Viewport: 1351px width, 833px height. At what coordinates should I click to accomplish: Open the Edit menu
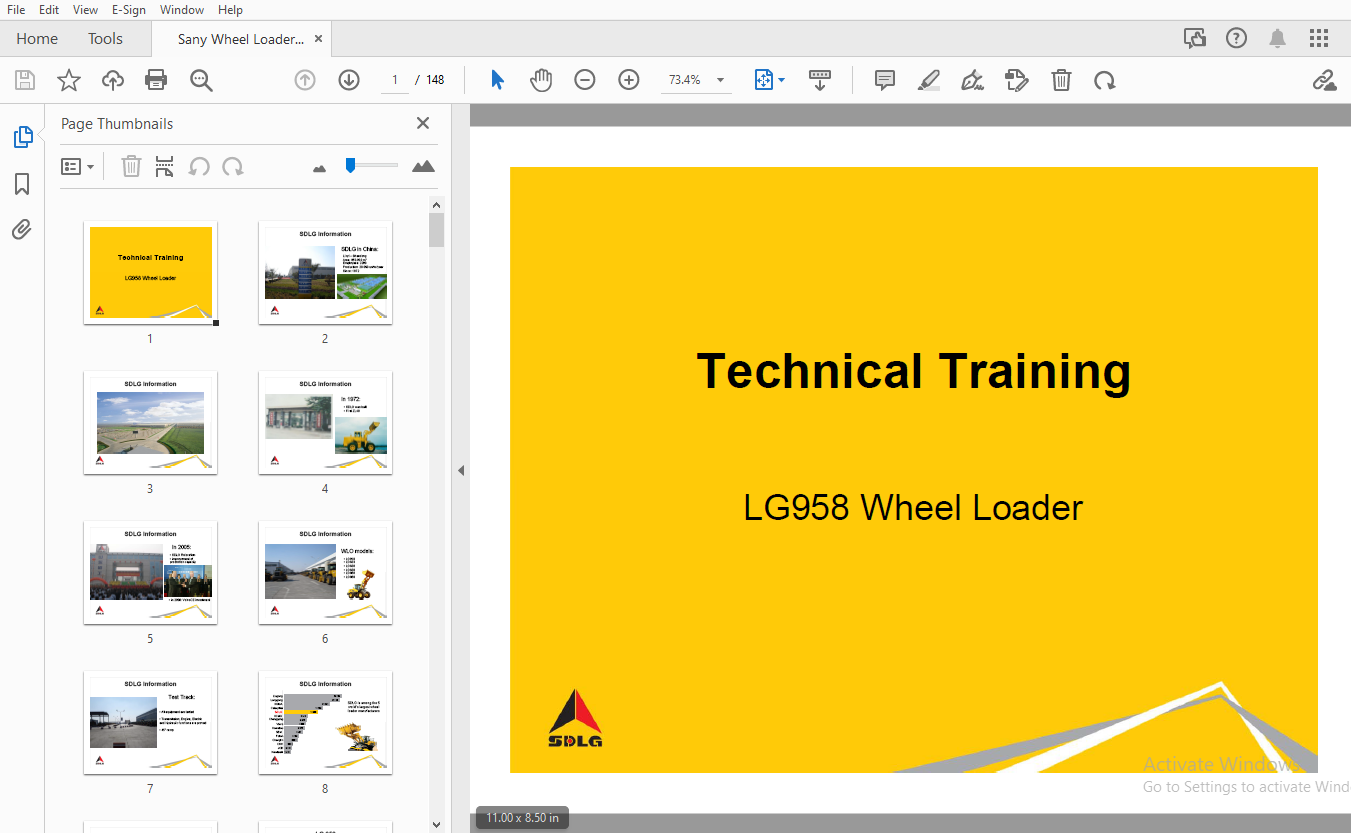49,10
